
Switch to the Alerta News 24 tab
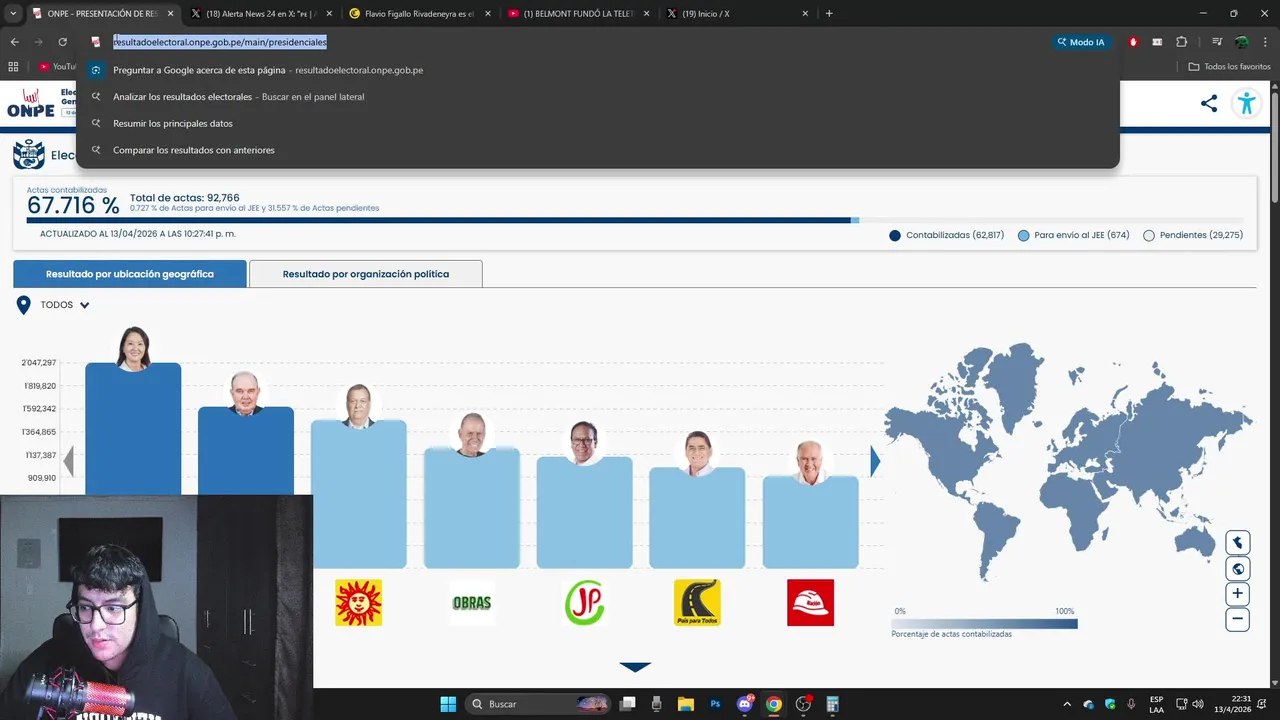(261, 13)
